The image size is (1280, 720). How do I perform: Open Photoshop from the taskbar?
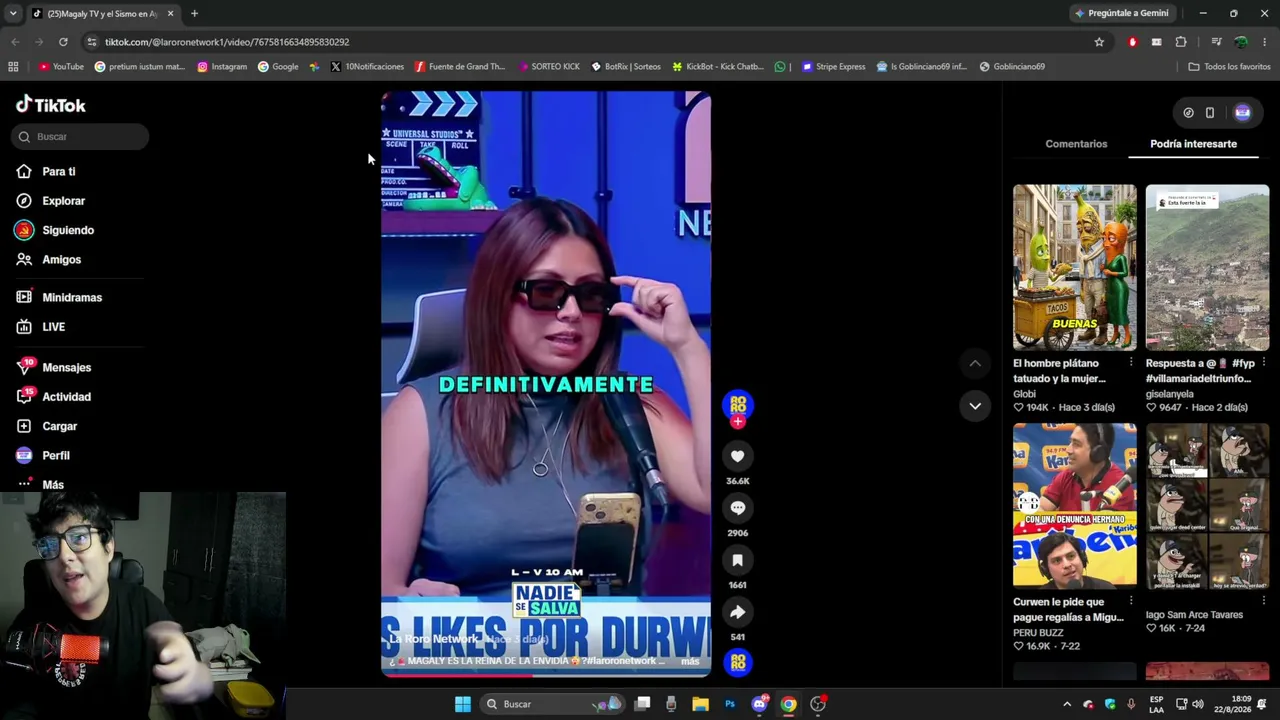click(x=730, y=704)
